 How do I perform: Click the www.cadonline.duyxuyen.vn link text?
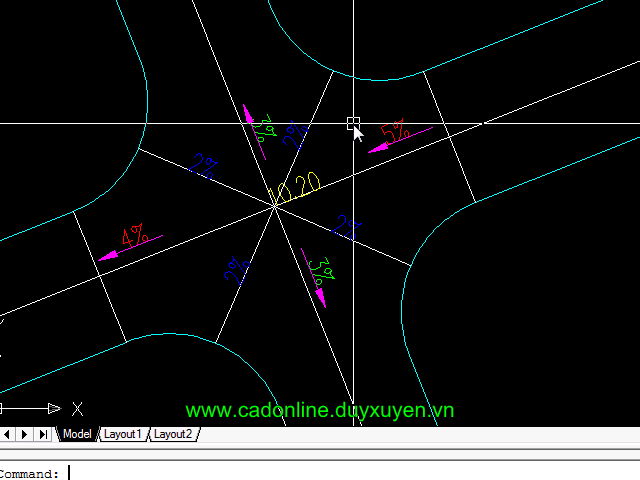(320, 411)
